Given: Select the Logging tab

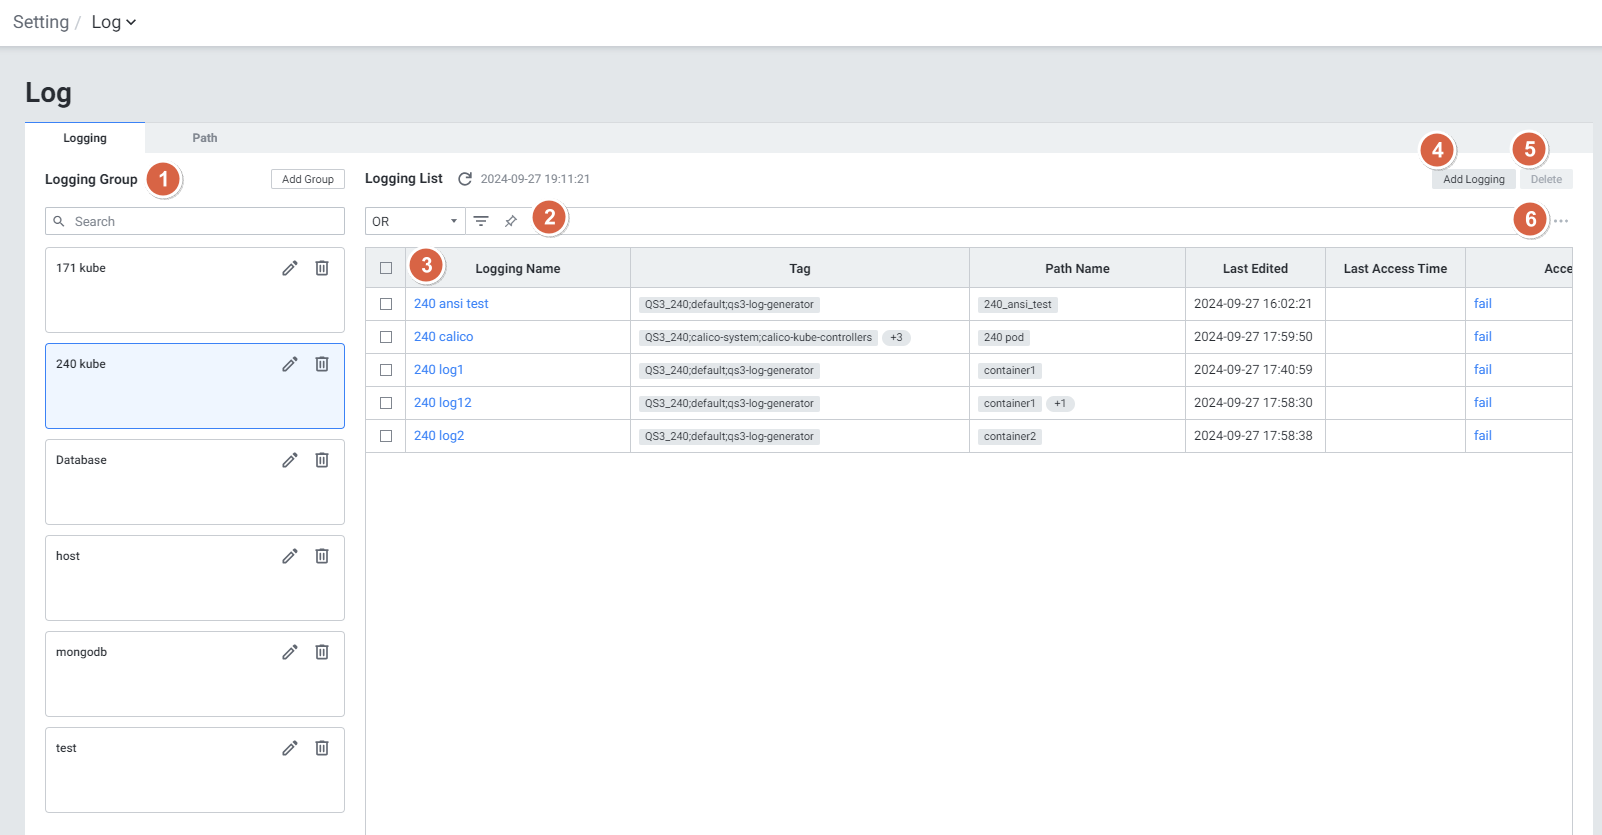Looking at the screenshot, I should pos(85,138).
